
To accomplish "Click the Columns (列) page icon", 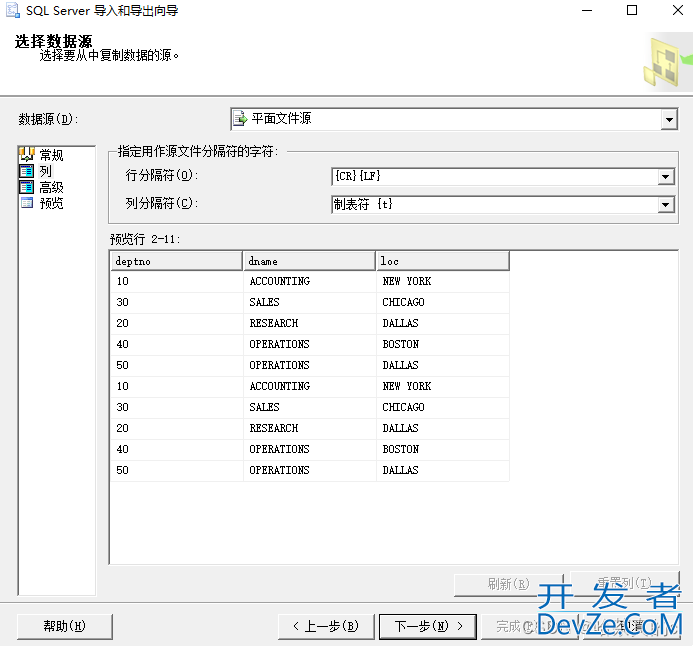I will tap(27, 171).
